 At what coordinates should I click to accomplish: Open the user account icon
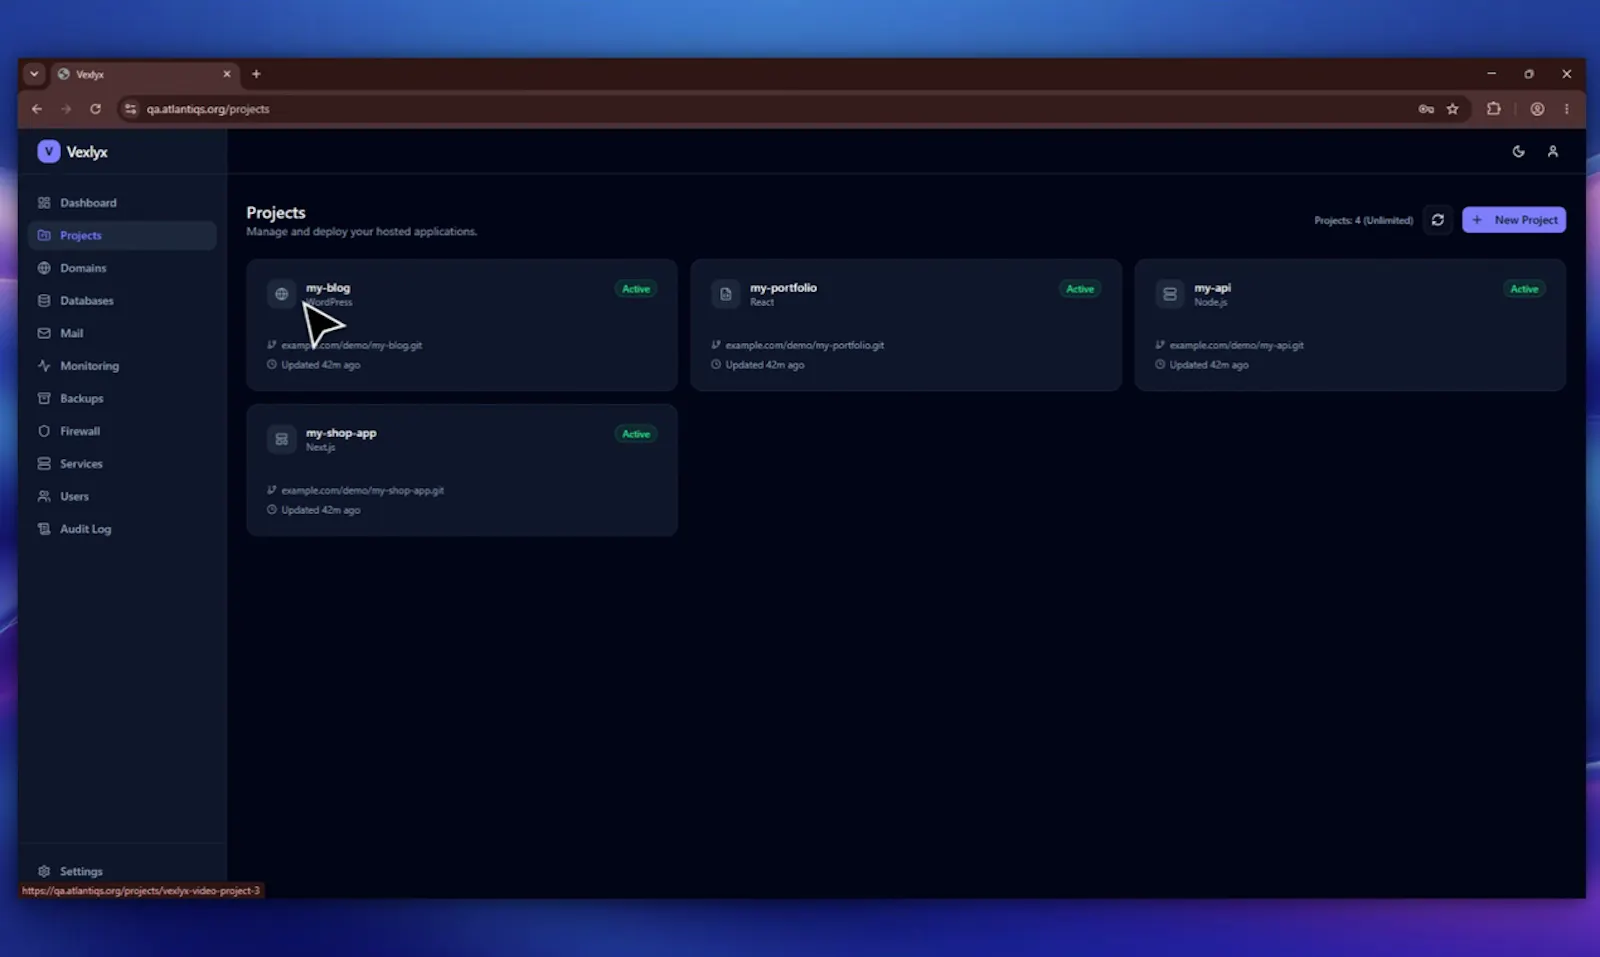(x=1553, y=151)
